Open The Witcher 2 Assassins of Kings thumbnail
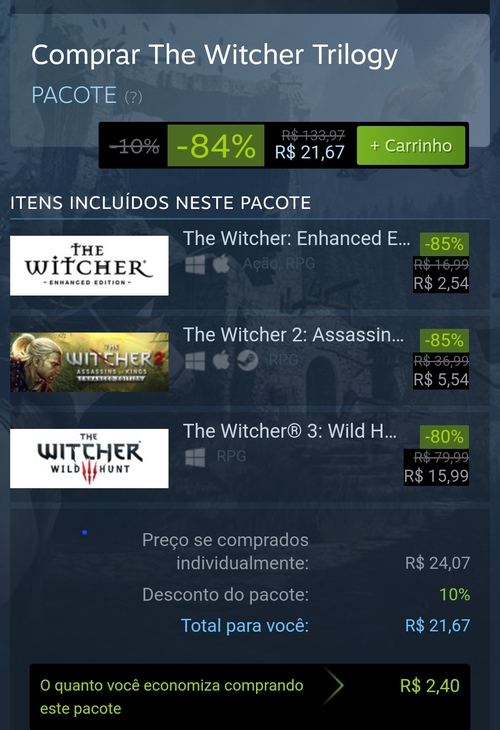The width and height of the screenshot is (500, 730). [x=89, y=362]
